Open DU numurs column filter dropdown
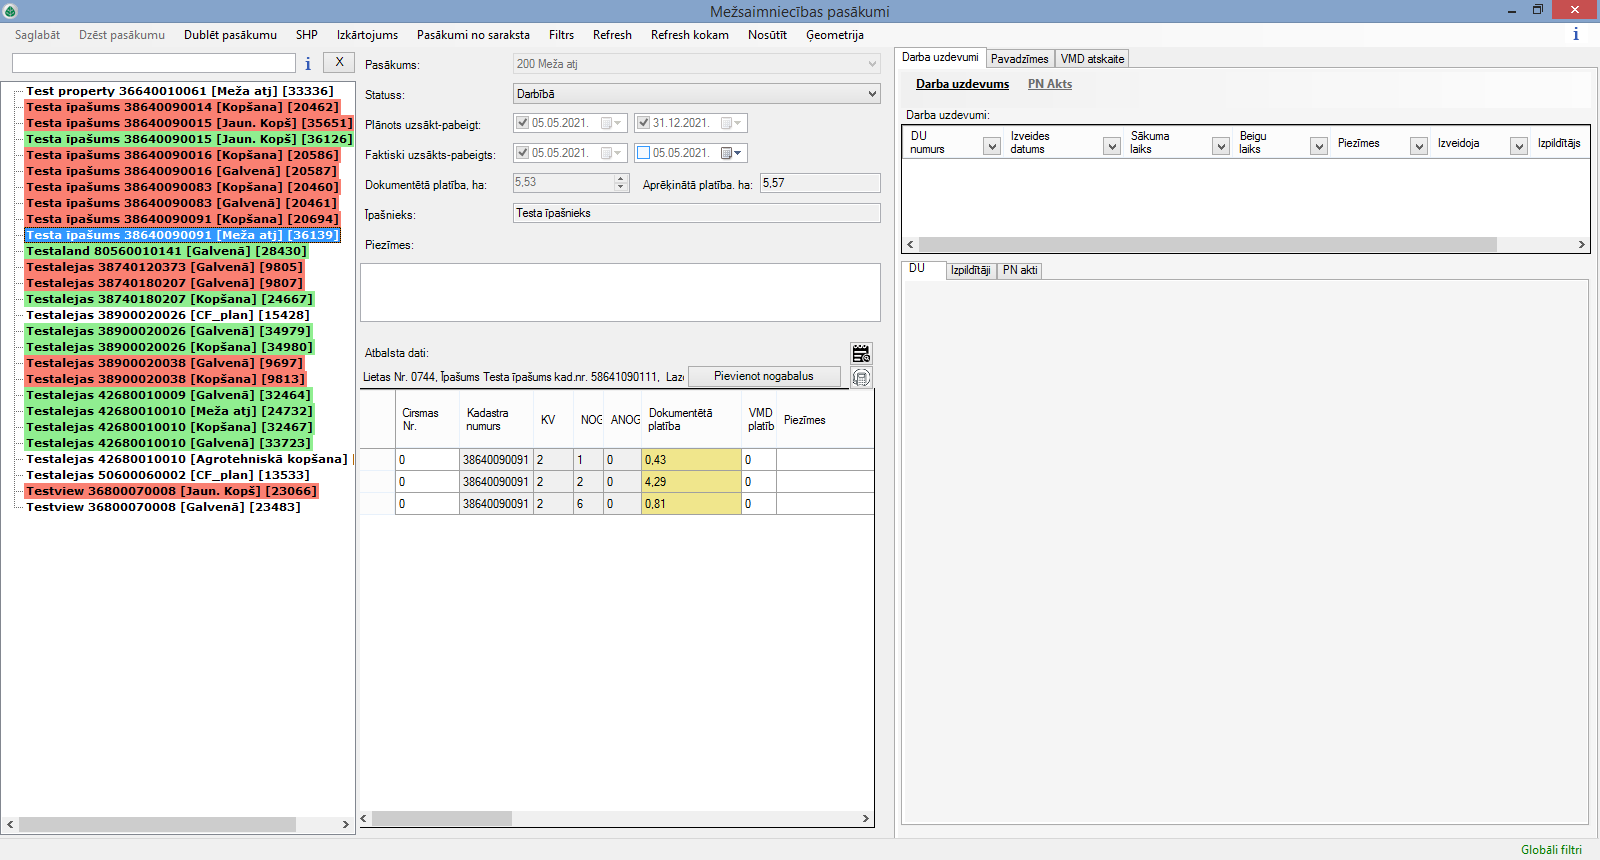 click(x=991, y=146)
